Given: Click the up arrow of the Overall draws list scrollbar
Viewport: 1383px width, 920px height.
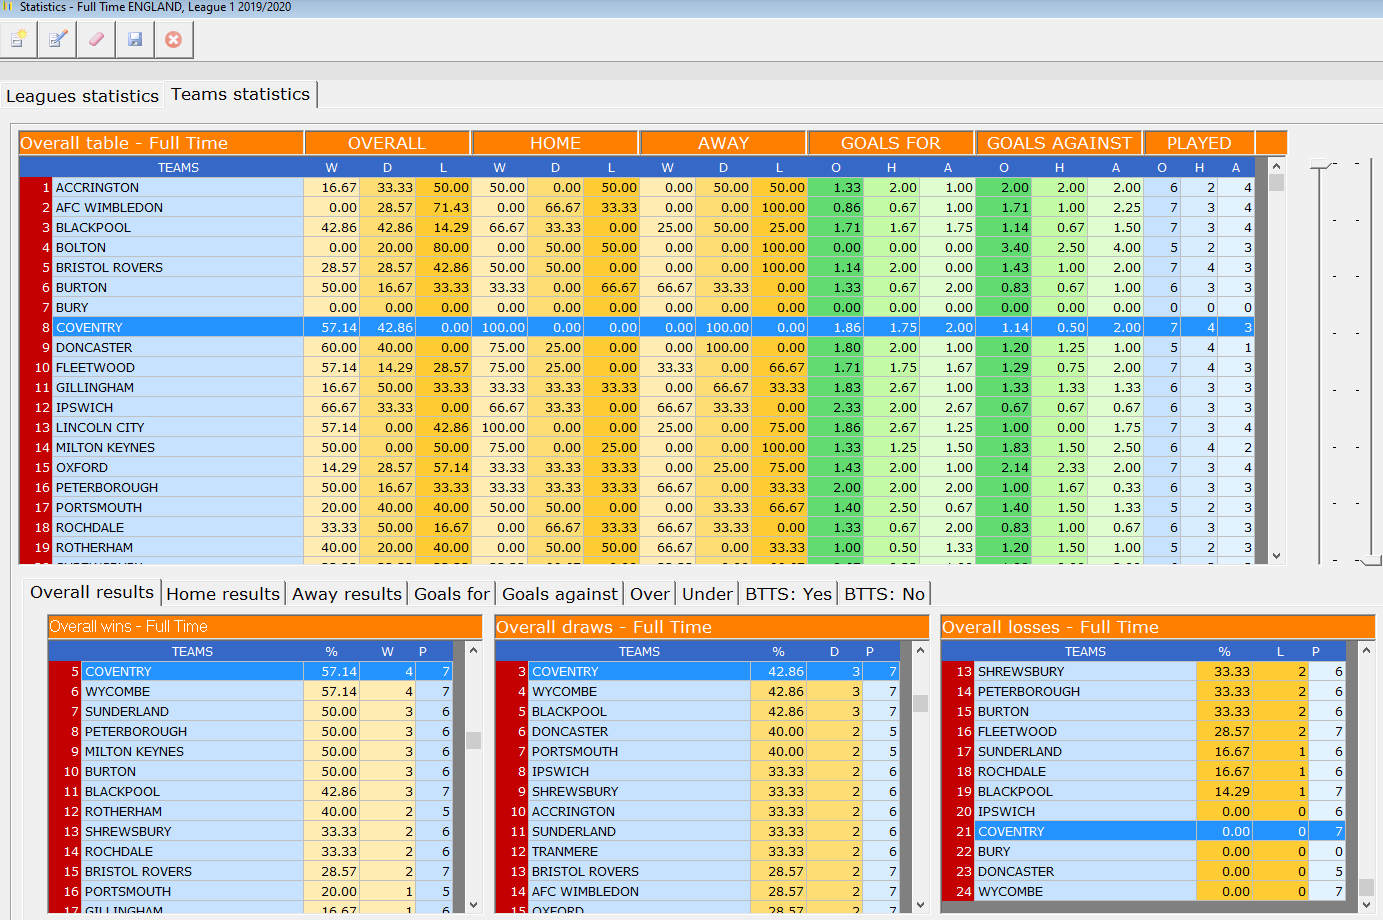Looking at the screenshot, I should [x=921, y=651].
